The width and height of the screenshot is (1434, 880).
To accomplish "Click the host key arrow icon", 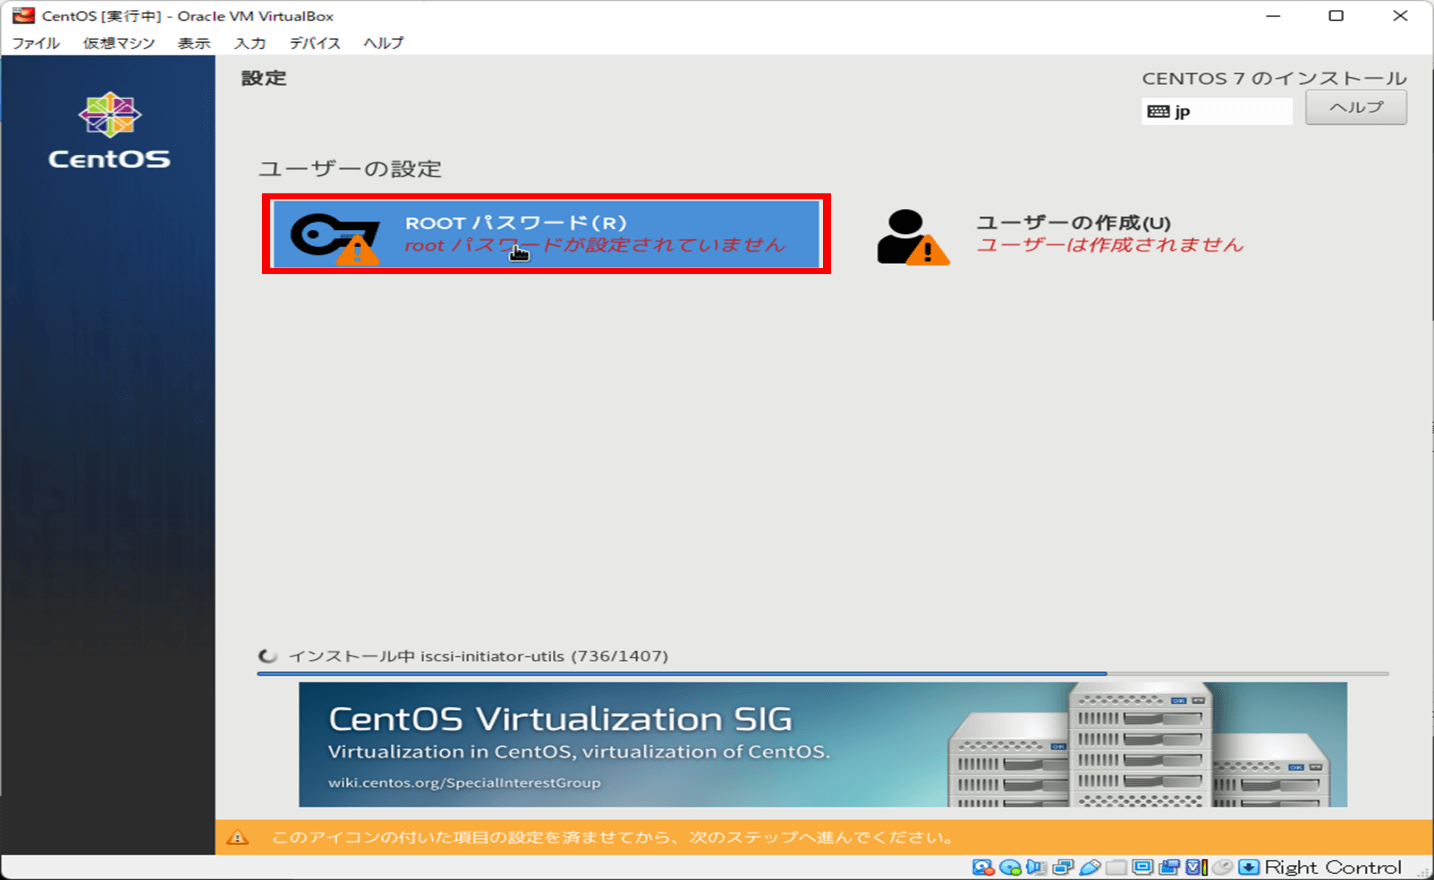I will (x=1249, y=868).
